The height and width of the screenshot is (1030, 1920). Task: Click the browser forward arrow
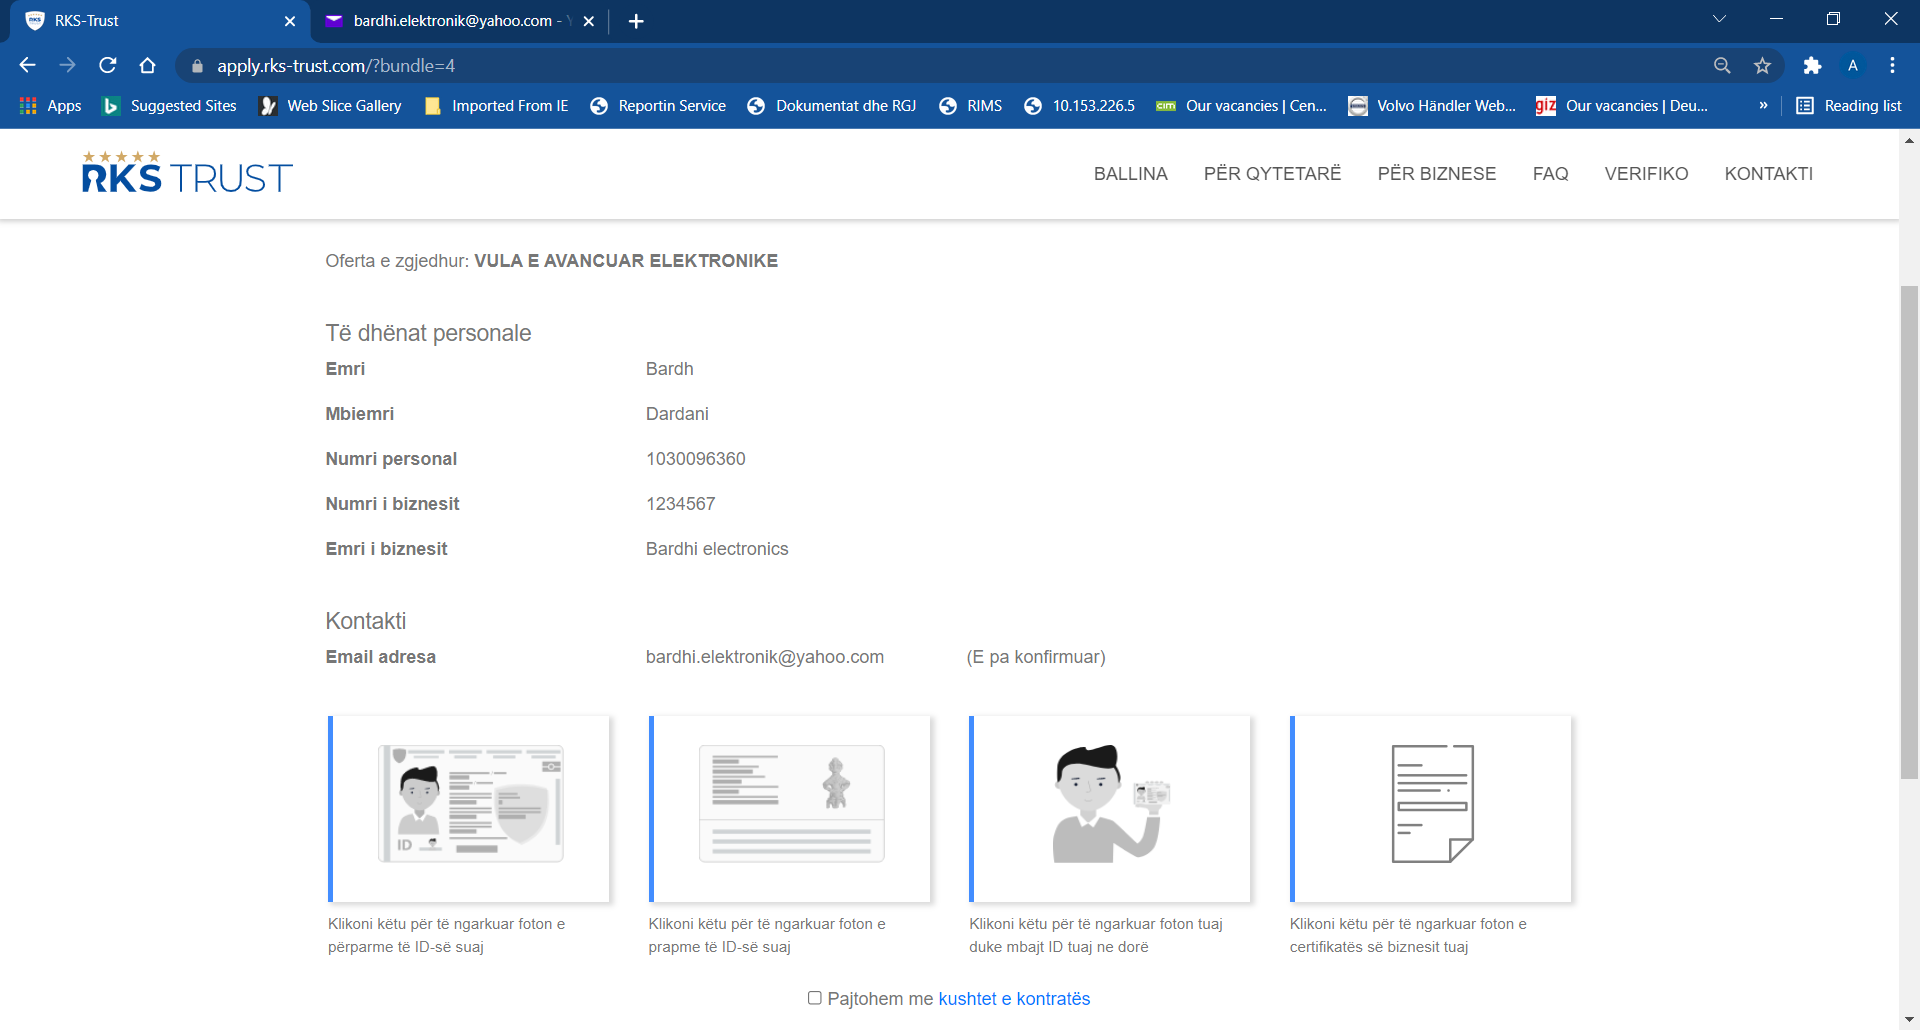[x=67, y=65]
